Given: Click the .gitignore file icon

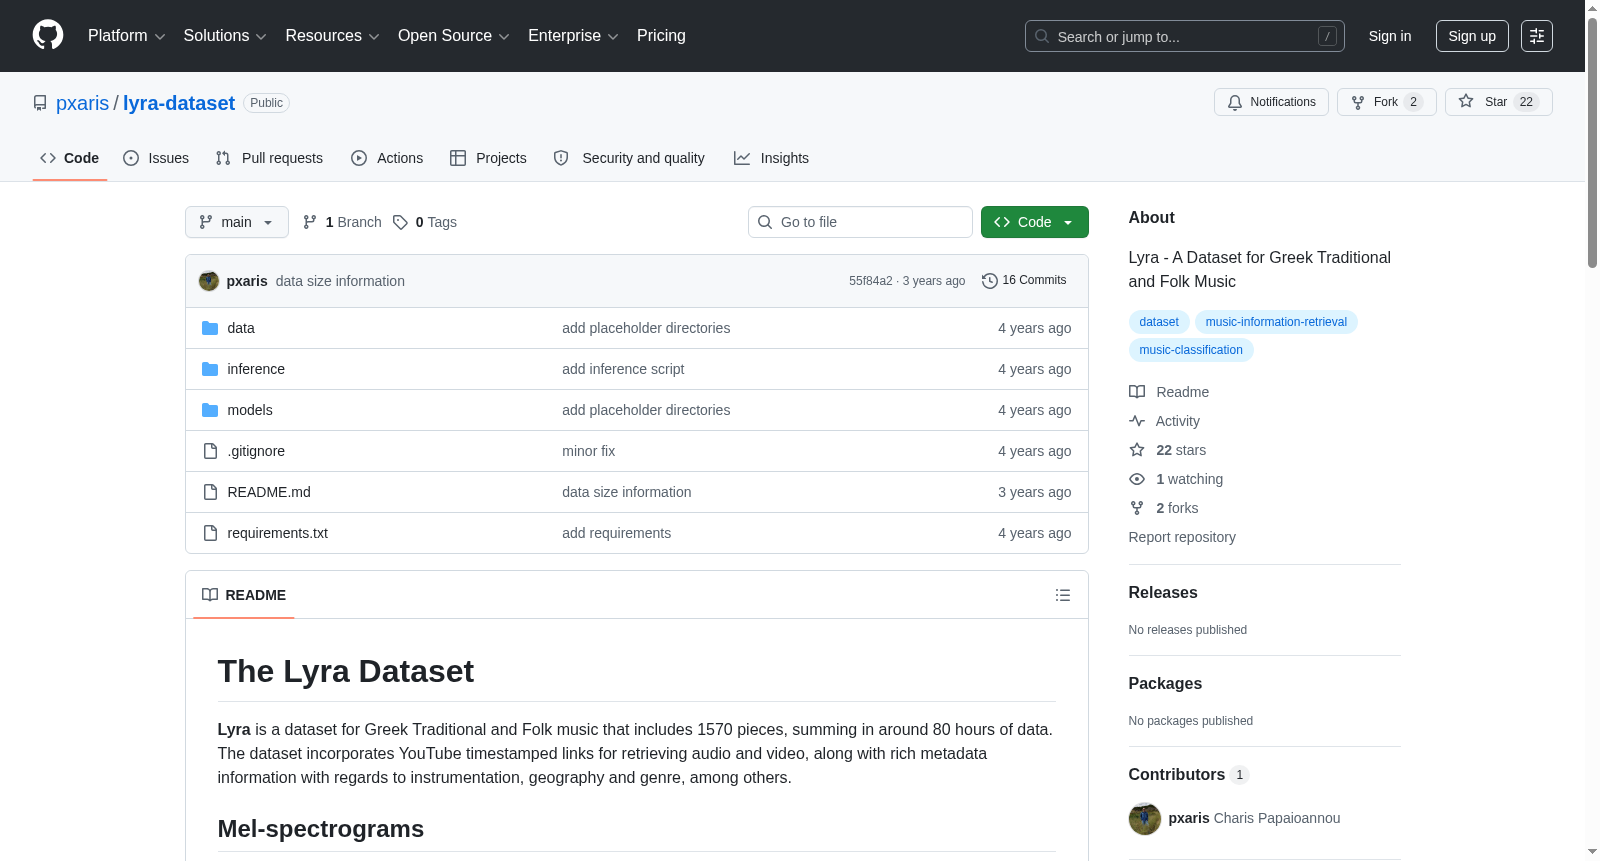Looking at the screenshot, I should (x=210, y=451).
